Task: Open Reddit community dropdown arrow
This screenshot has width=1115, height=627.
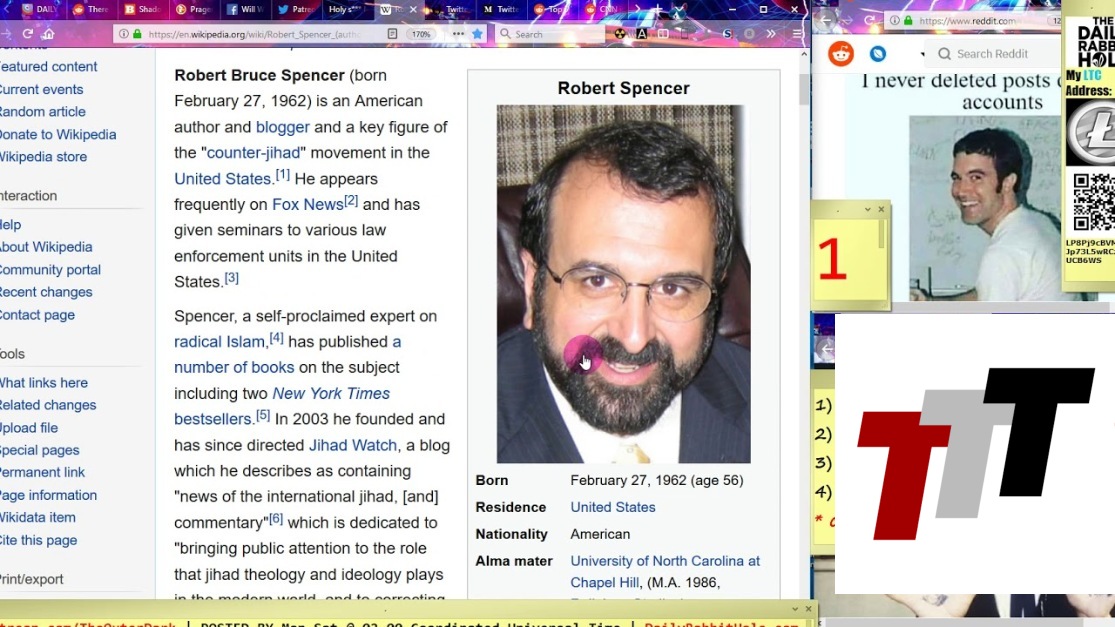Action: click(x=922, y=54)
